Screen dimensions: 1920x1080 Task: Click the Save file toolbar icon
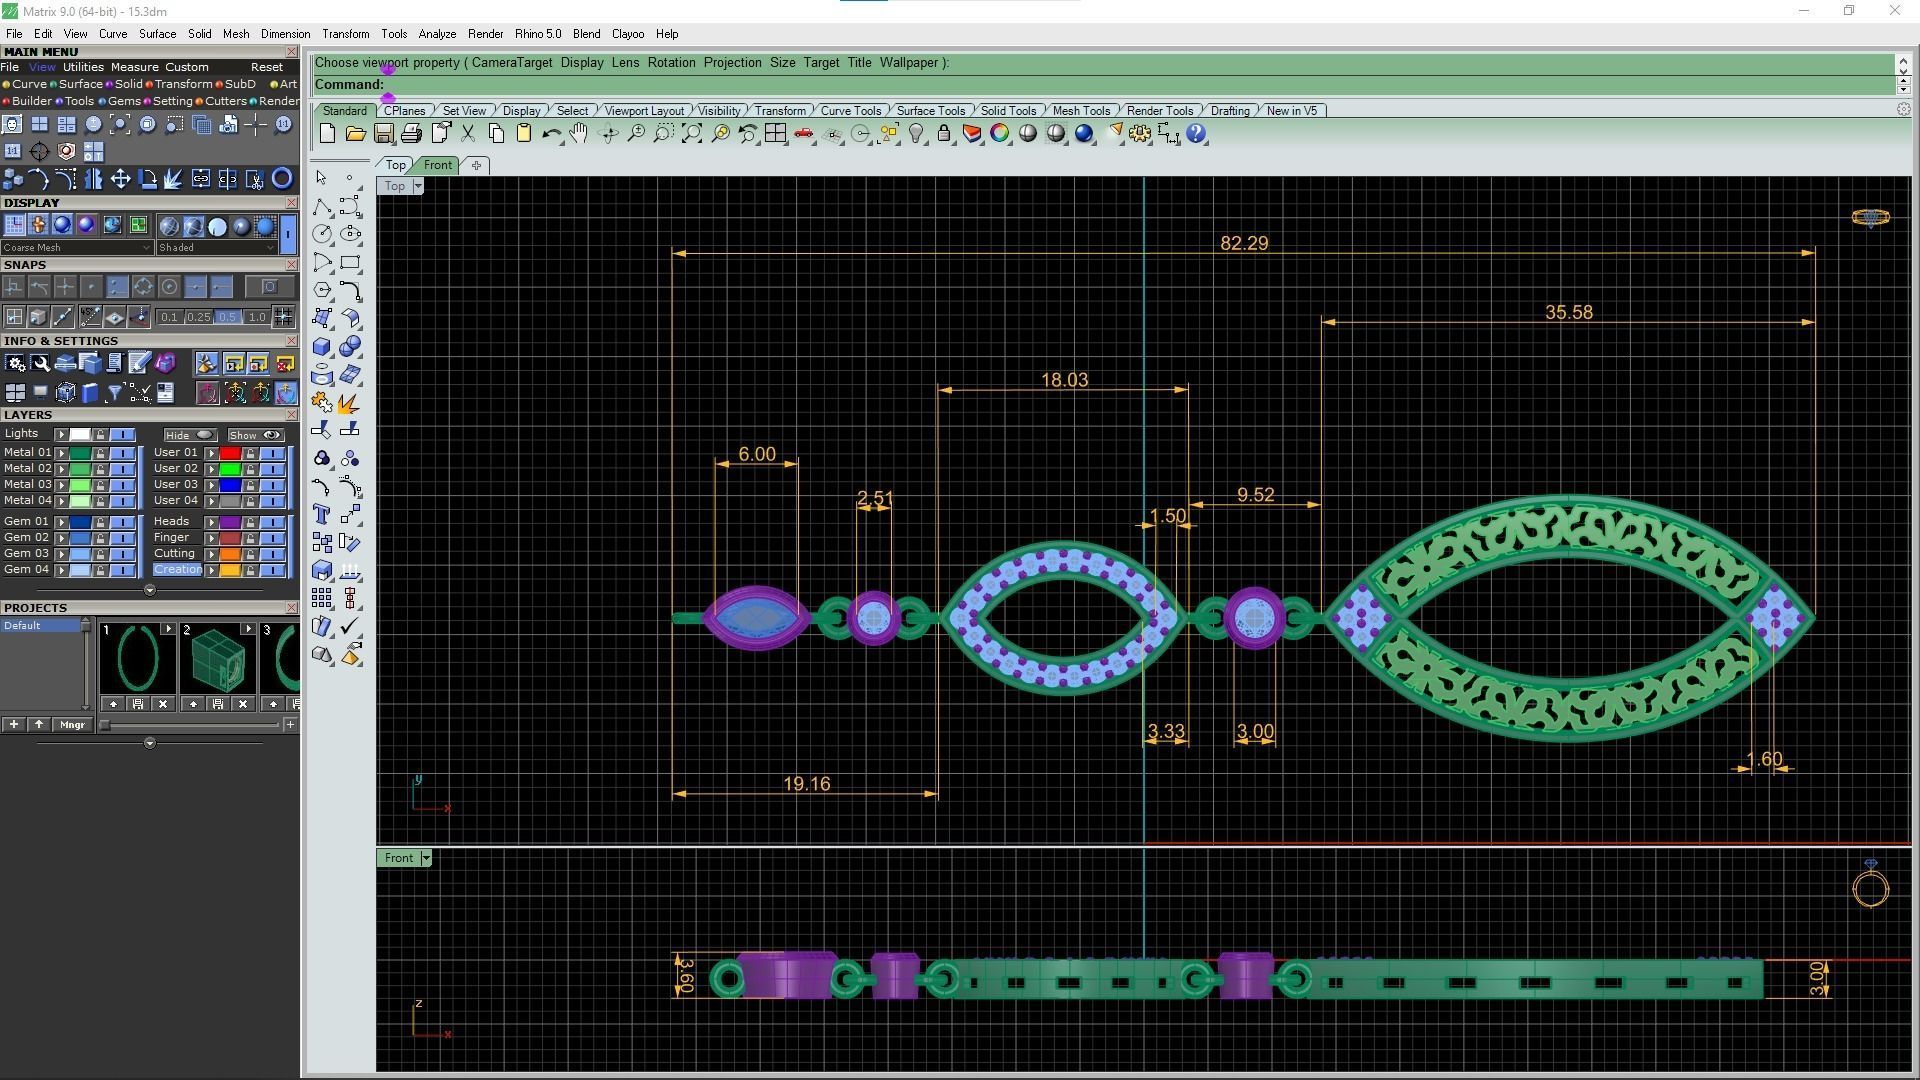[383, 134]
